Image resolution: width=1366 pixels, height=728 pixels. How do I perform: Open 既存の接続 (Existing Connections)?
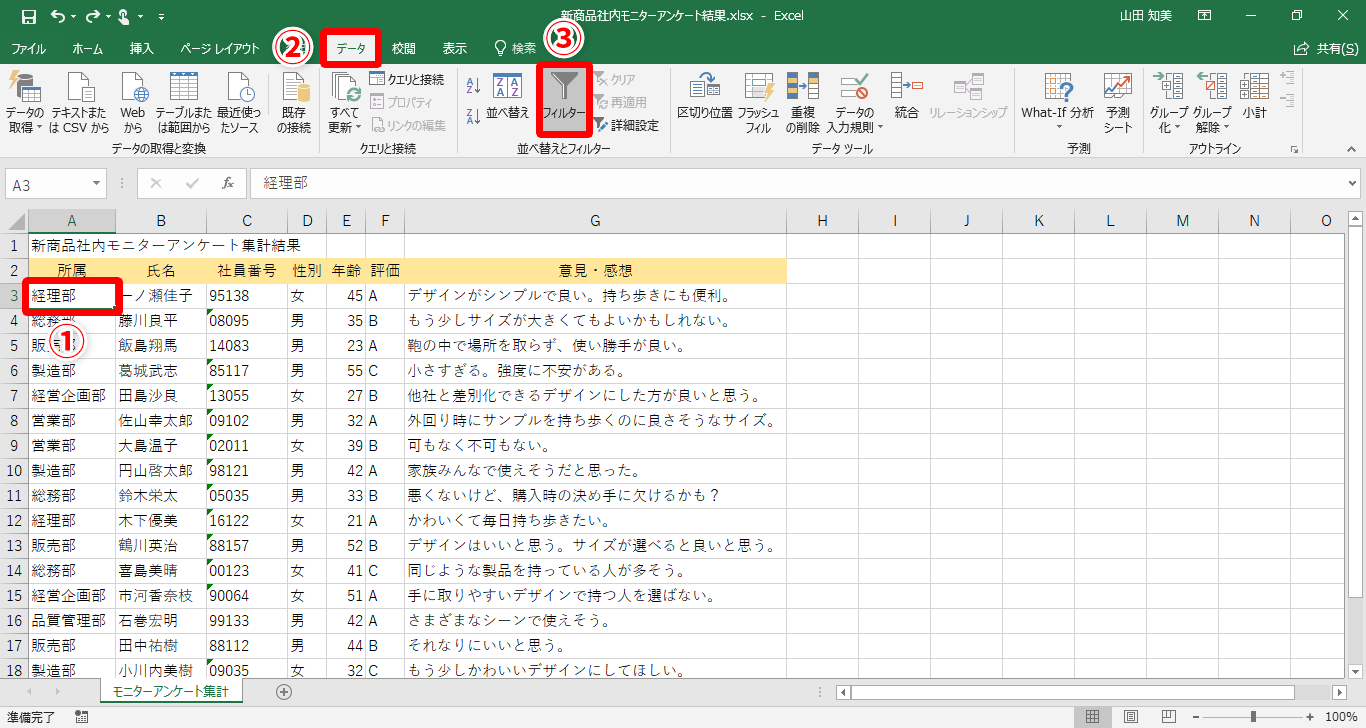point(294,104)
